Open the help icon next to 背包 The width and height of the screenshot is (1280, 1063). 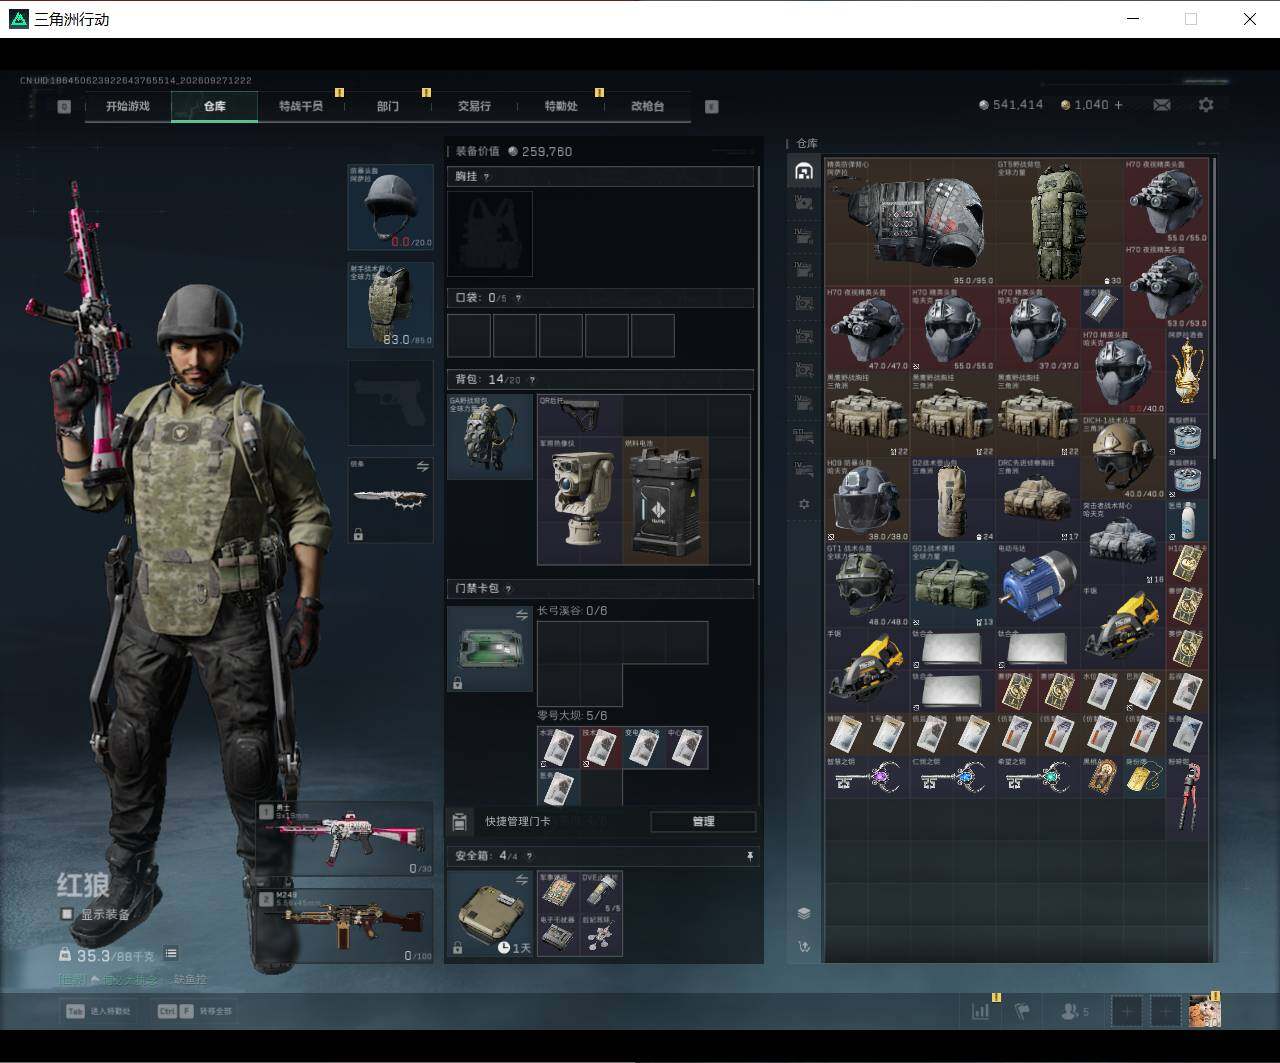531,380
